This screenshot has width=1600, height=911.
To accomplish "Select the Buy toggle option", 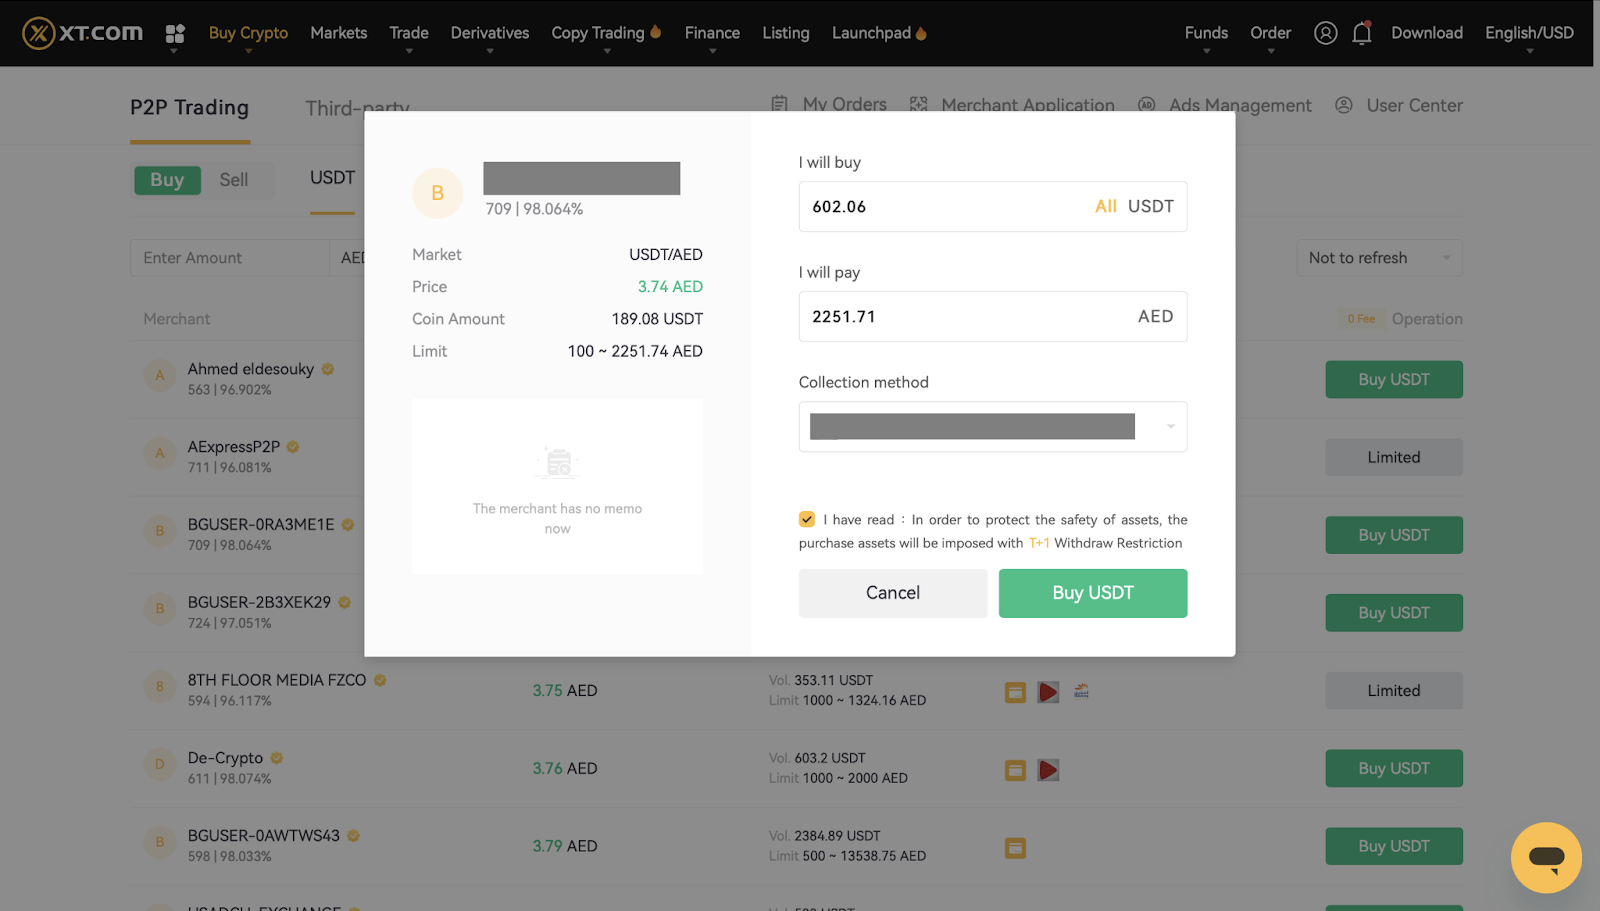I will coord(167,180).
